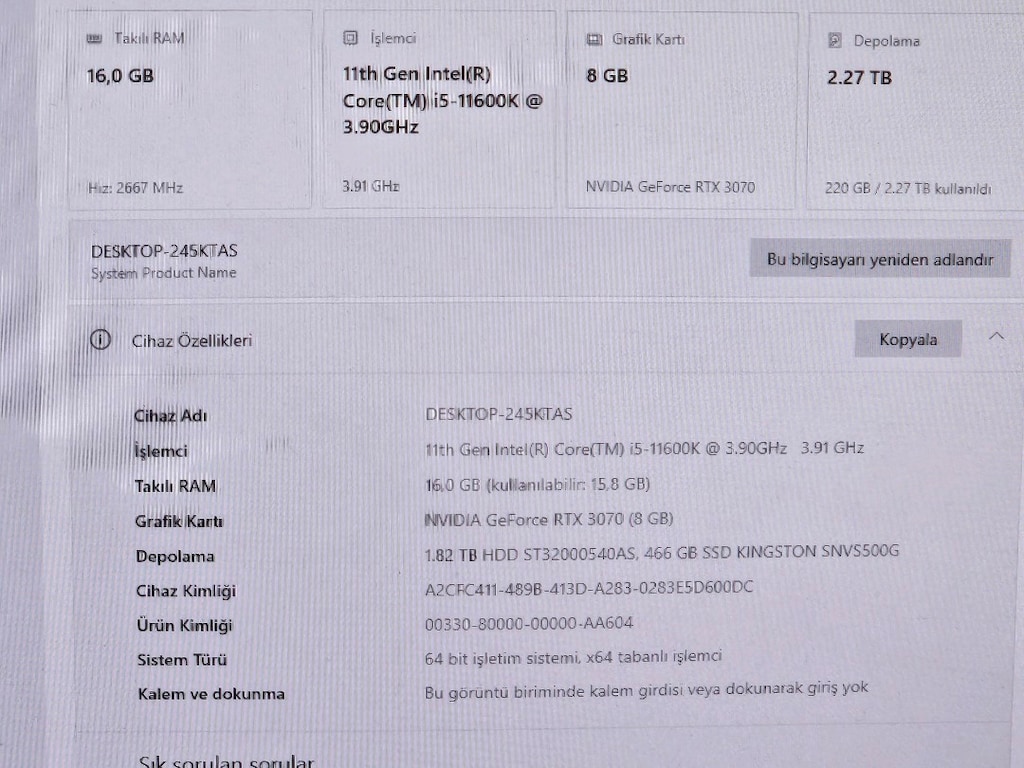Click the Kopyala button
This screenshot has width=1024, height=768.
[x=908, y=339]
